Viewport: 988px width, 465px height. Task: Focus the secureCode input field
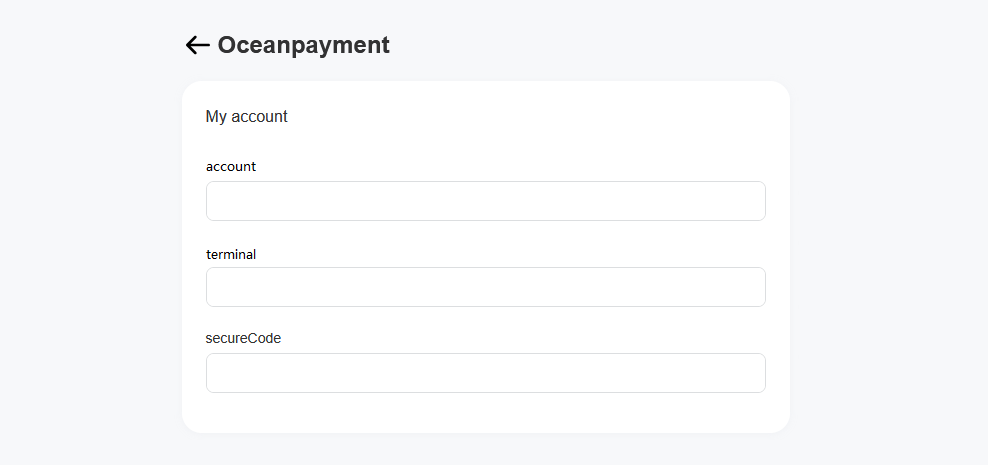(485, 373)
